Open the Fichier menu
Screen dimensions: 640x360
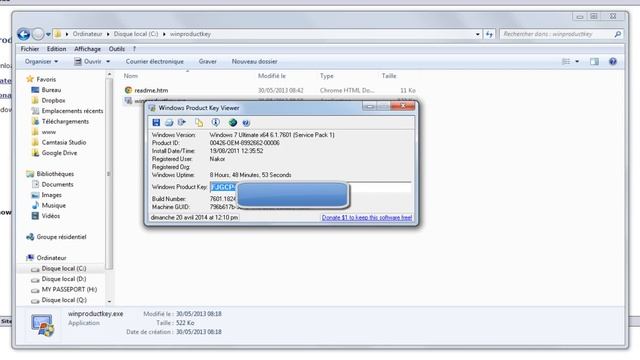coord(29,49)
